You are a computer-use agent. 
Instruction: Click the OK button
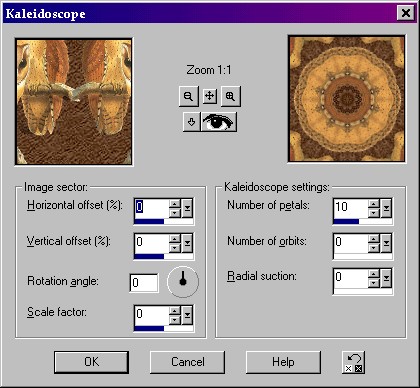pos(91,362)
